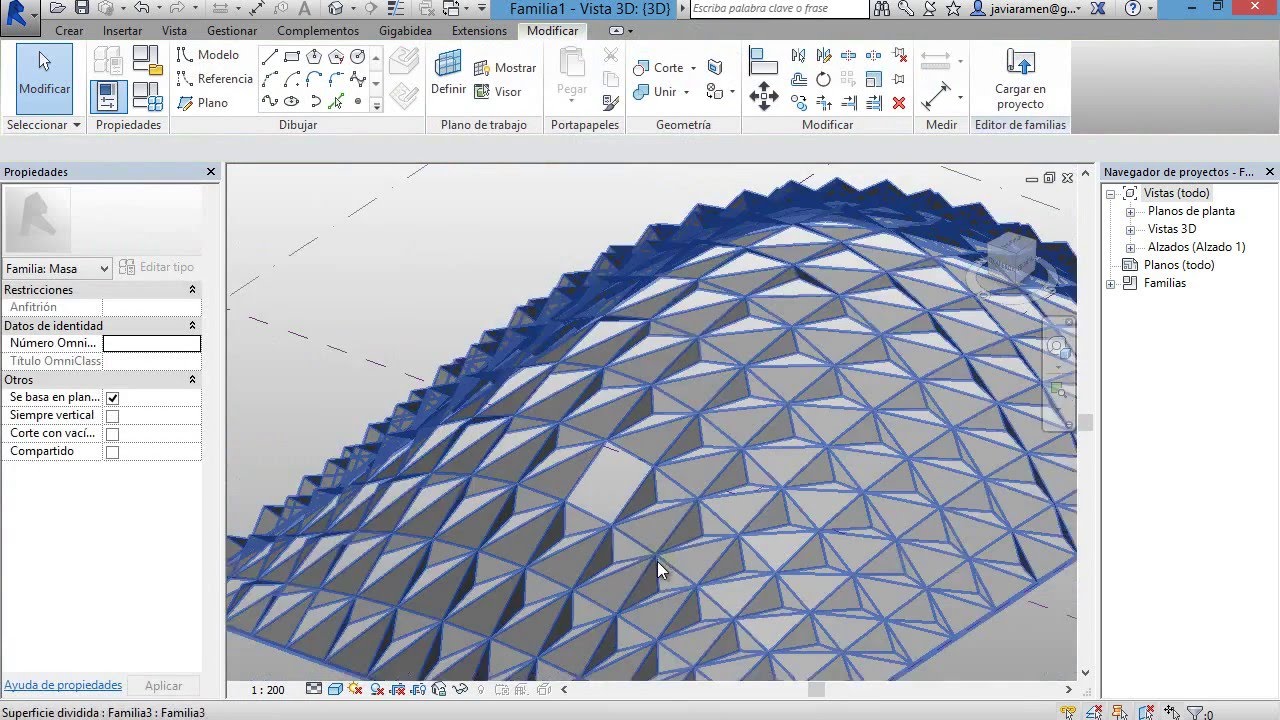
Task: Select the Ellipse draw tool
Action: (x=292, y=101)
